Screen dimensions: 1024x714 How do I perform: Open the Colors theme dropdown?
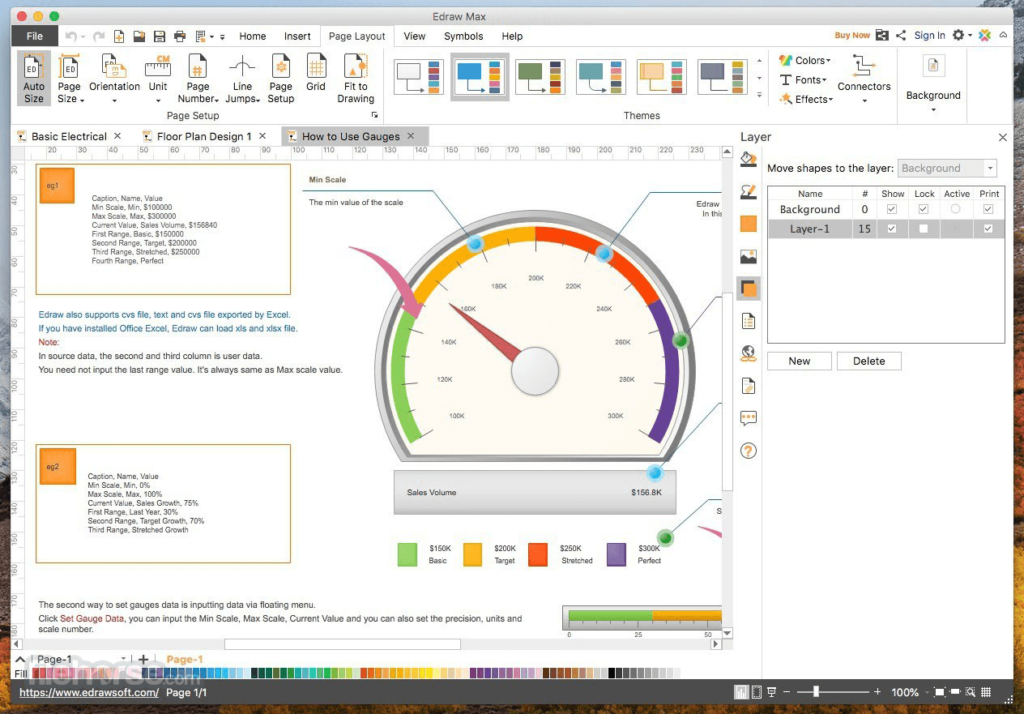click(805, 60)
